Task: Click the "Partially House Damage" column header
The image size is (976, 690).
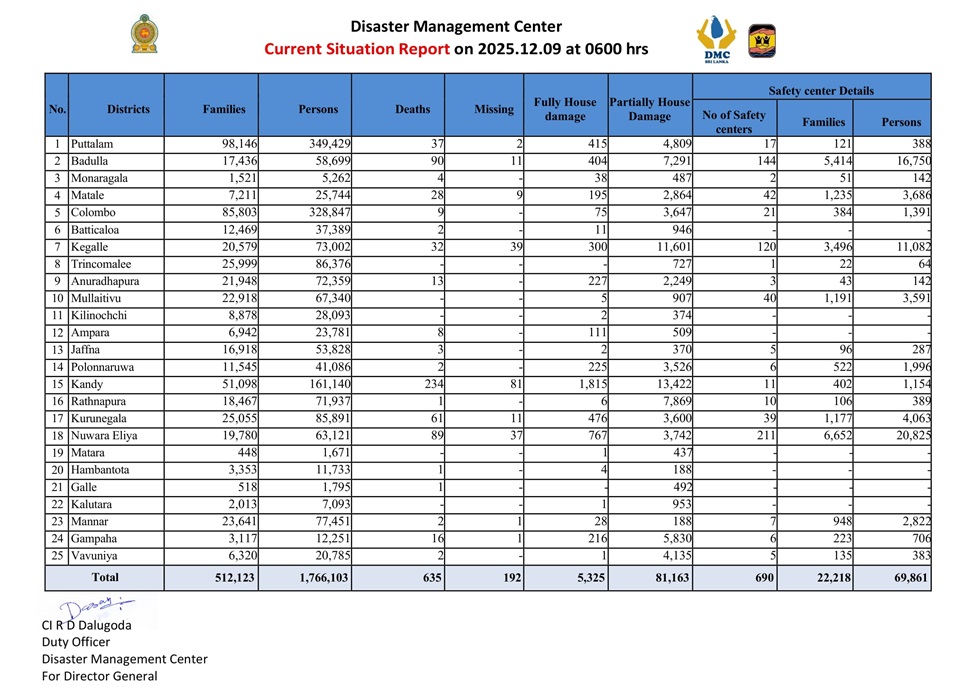Action: click(649, 109)
